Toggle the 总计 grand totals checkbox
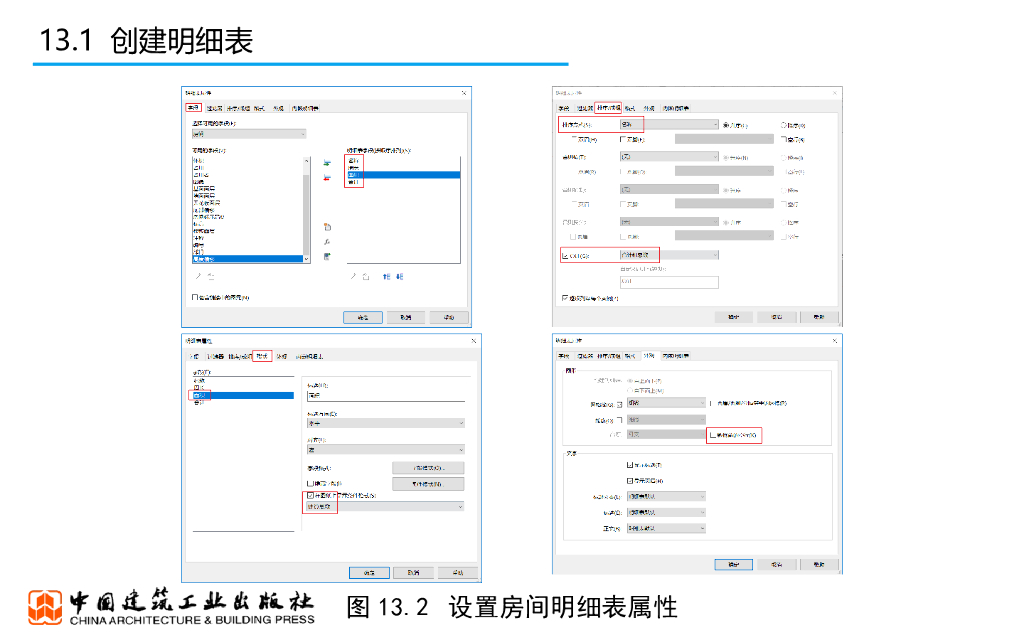Viewport: 1024px width, 640px height. [x=565, y=256]
